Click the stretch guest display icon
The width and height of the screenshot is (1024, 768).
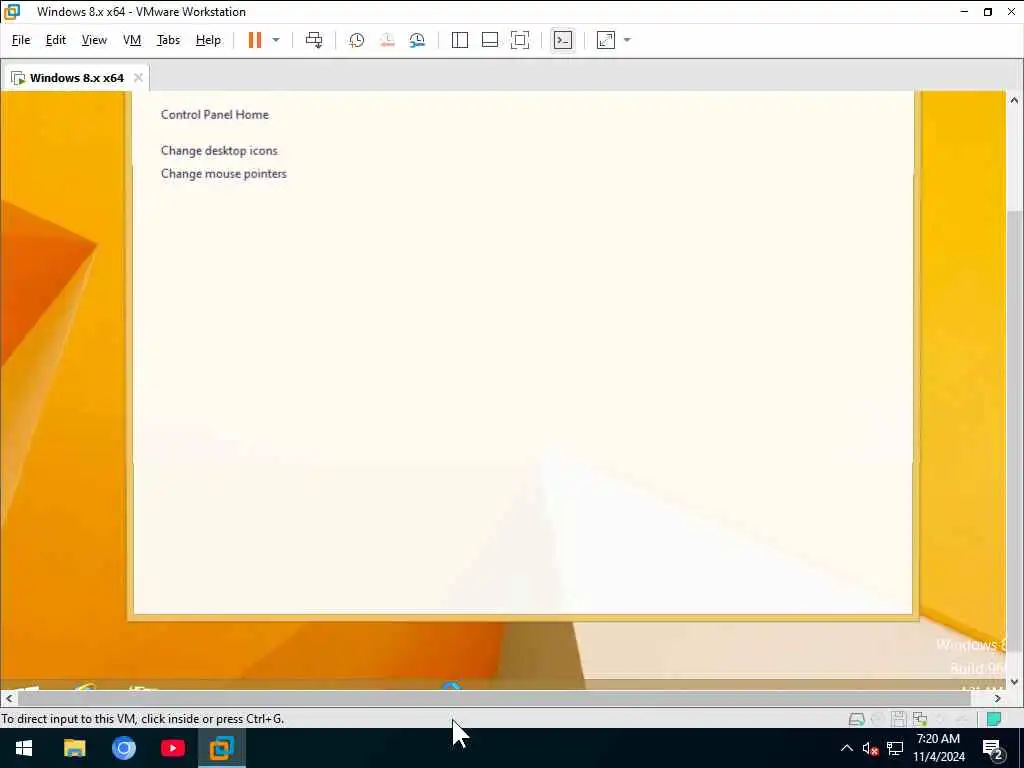click(x=606, y=40)
